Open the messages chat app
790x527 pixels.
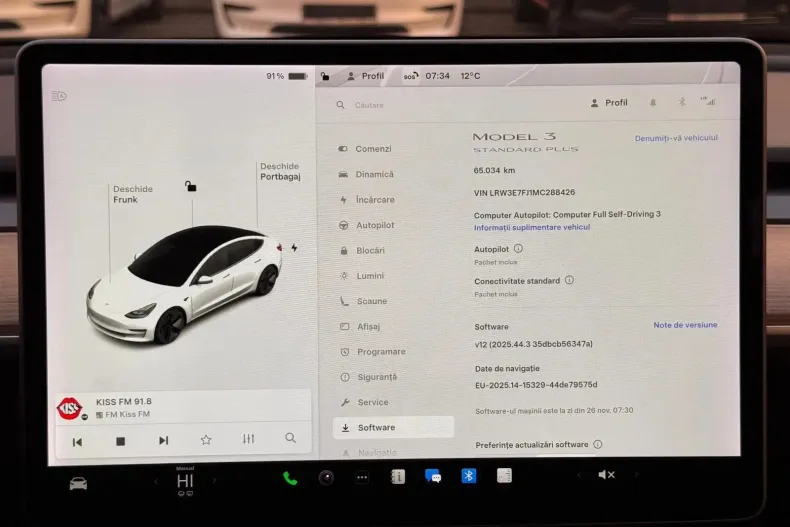(433, 476)
